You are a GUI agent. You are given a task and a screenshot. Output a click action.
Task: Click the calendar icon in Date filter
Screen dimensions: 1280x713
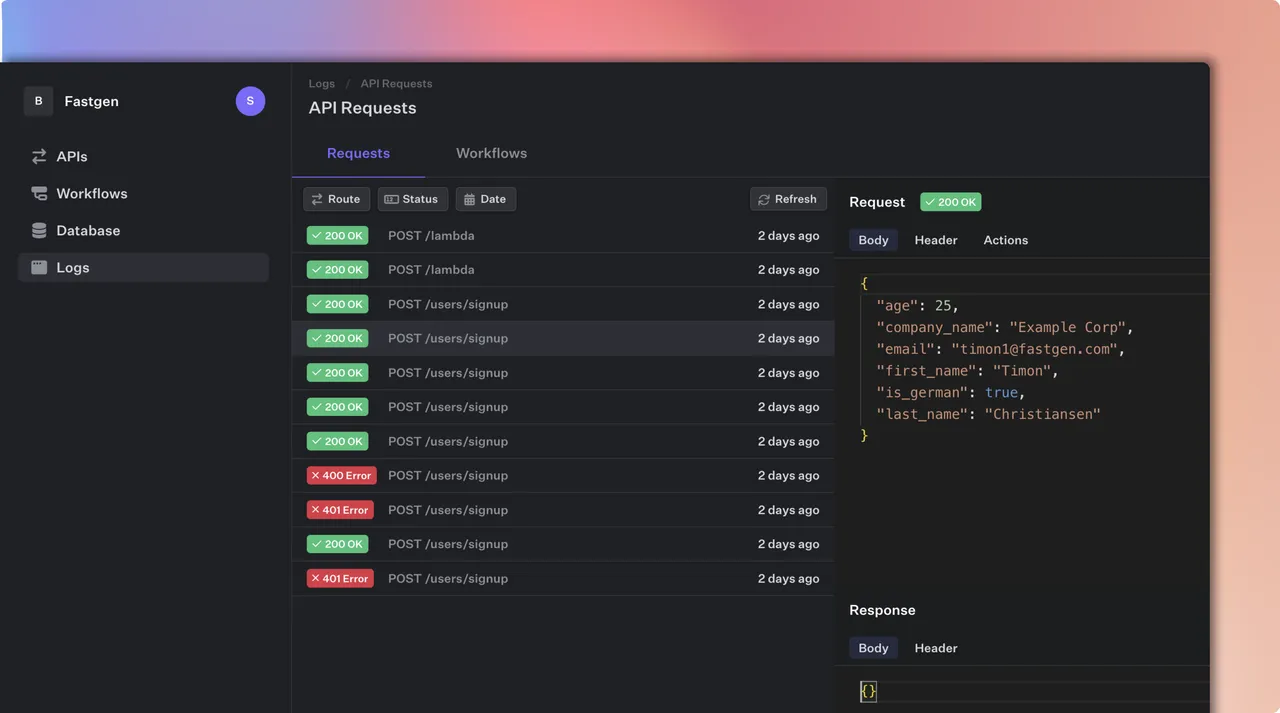[470, 199]
